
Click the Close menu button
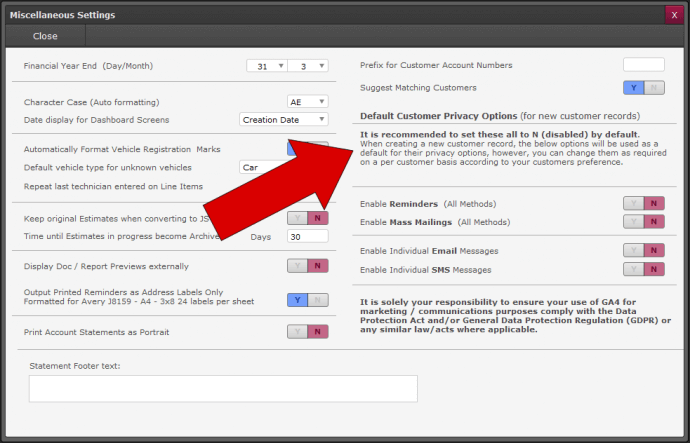click(x=45, y=36)
